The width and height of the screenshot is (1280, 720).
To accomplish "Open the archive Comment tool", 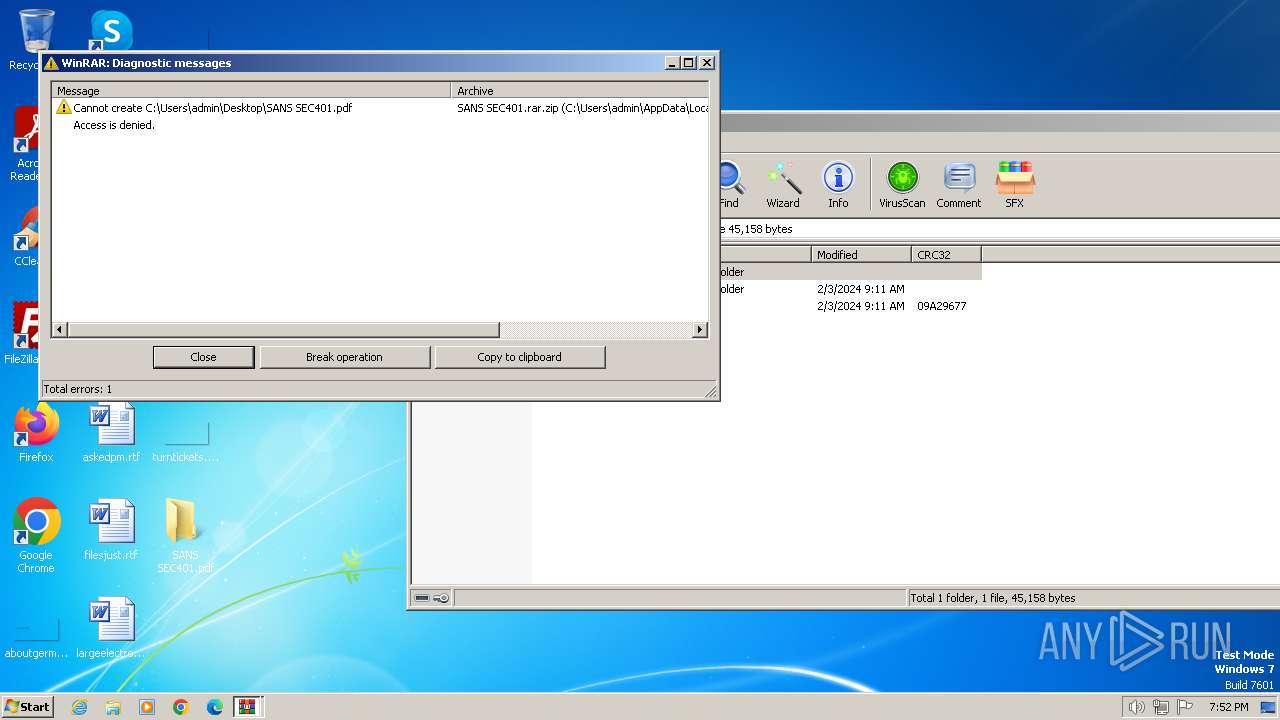I will (x=959, y=185).
